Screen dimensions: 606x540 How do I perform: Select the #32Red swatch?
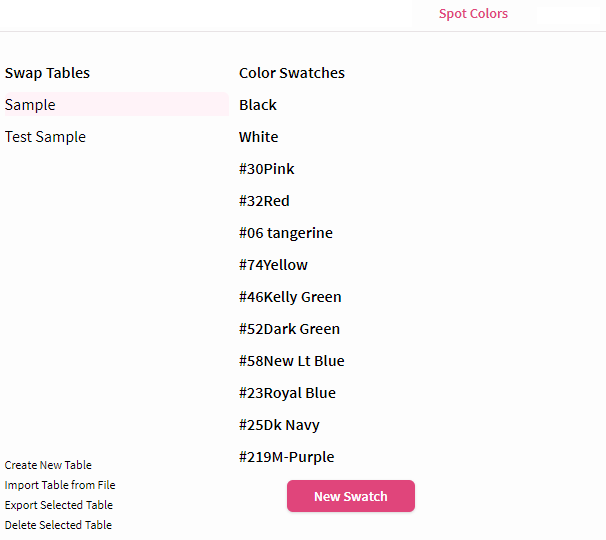pos(264,201)
